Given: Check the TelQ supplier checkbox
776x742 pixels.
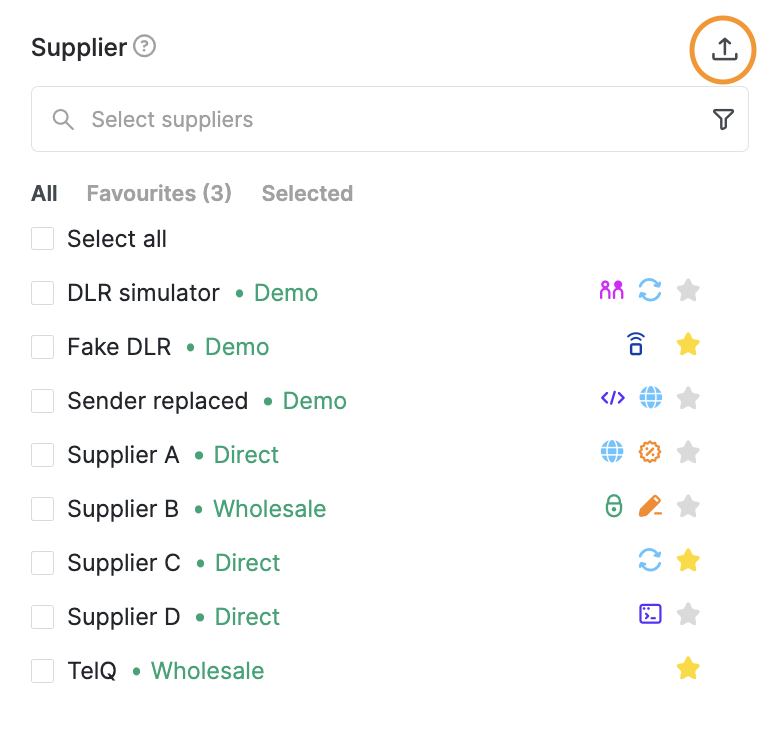Looking at the screenshot, I should coord(43,671).
